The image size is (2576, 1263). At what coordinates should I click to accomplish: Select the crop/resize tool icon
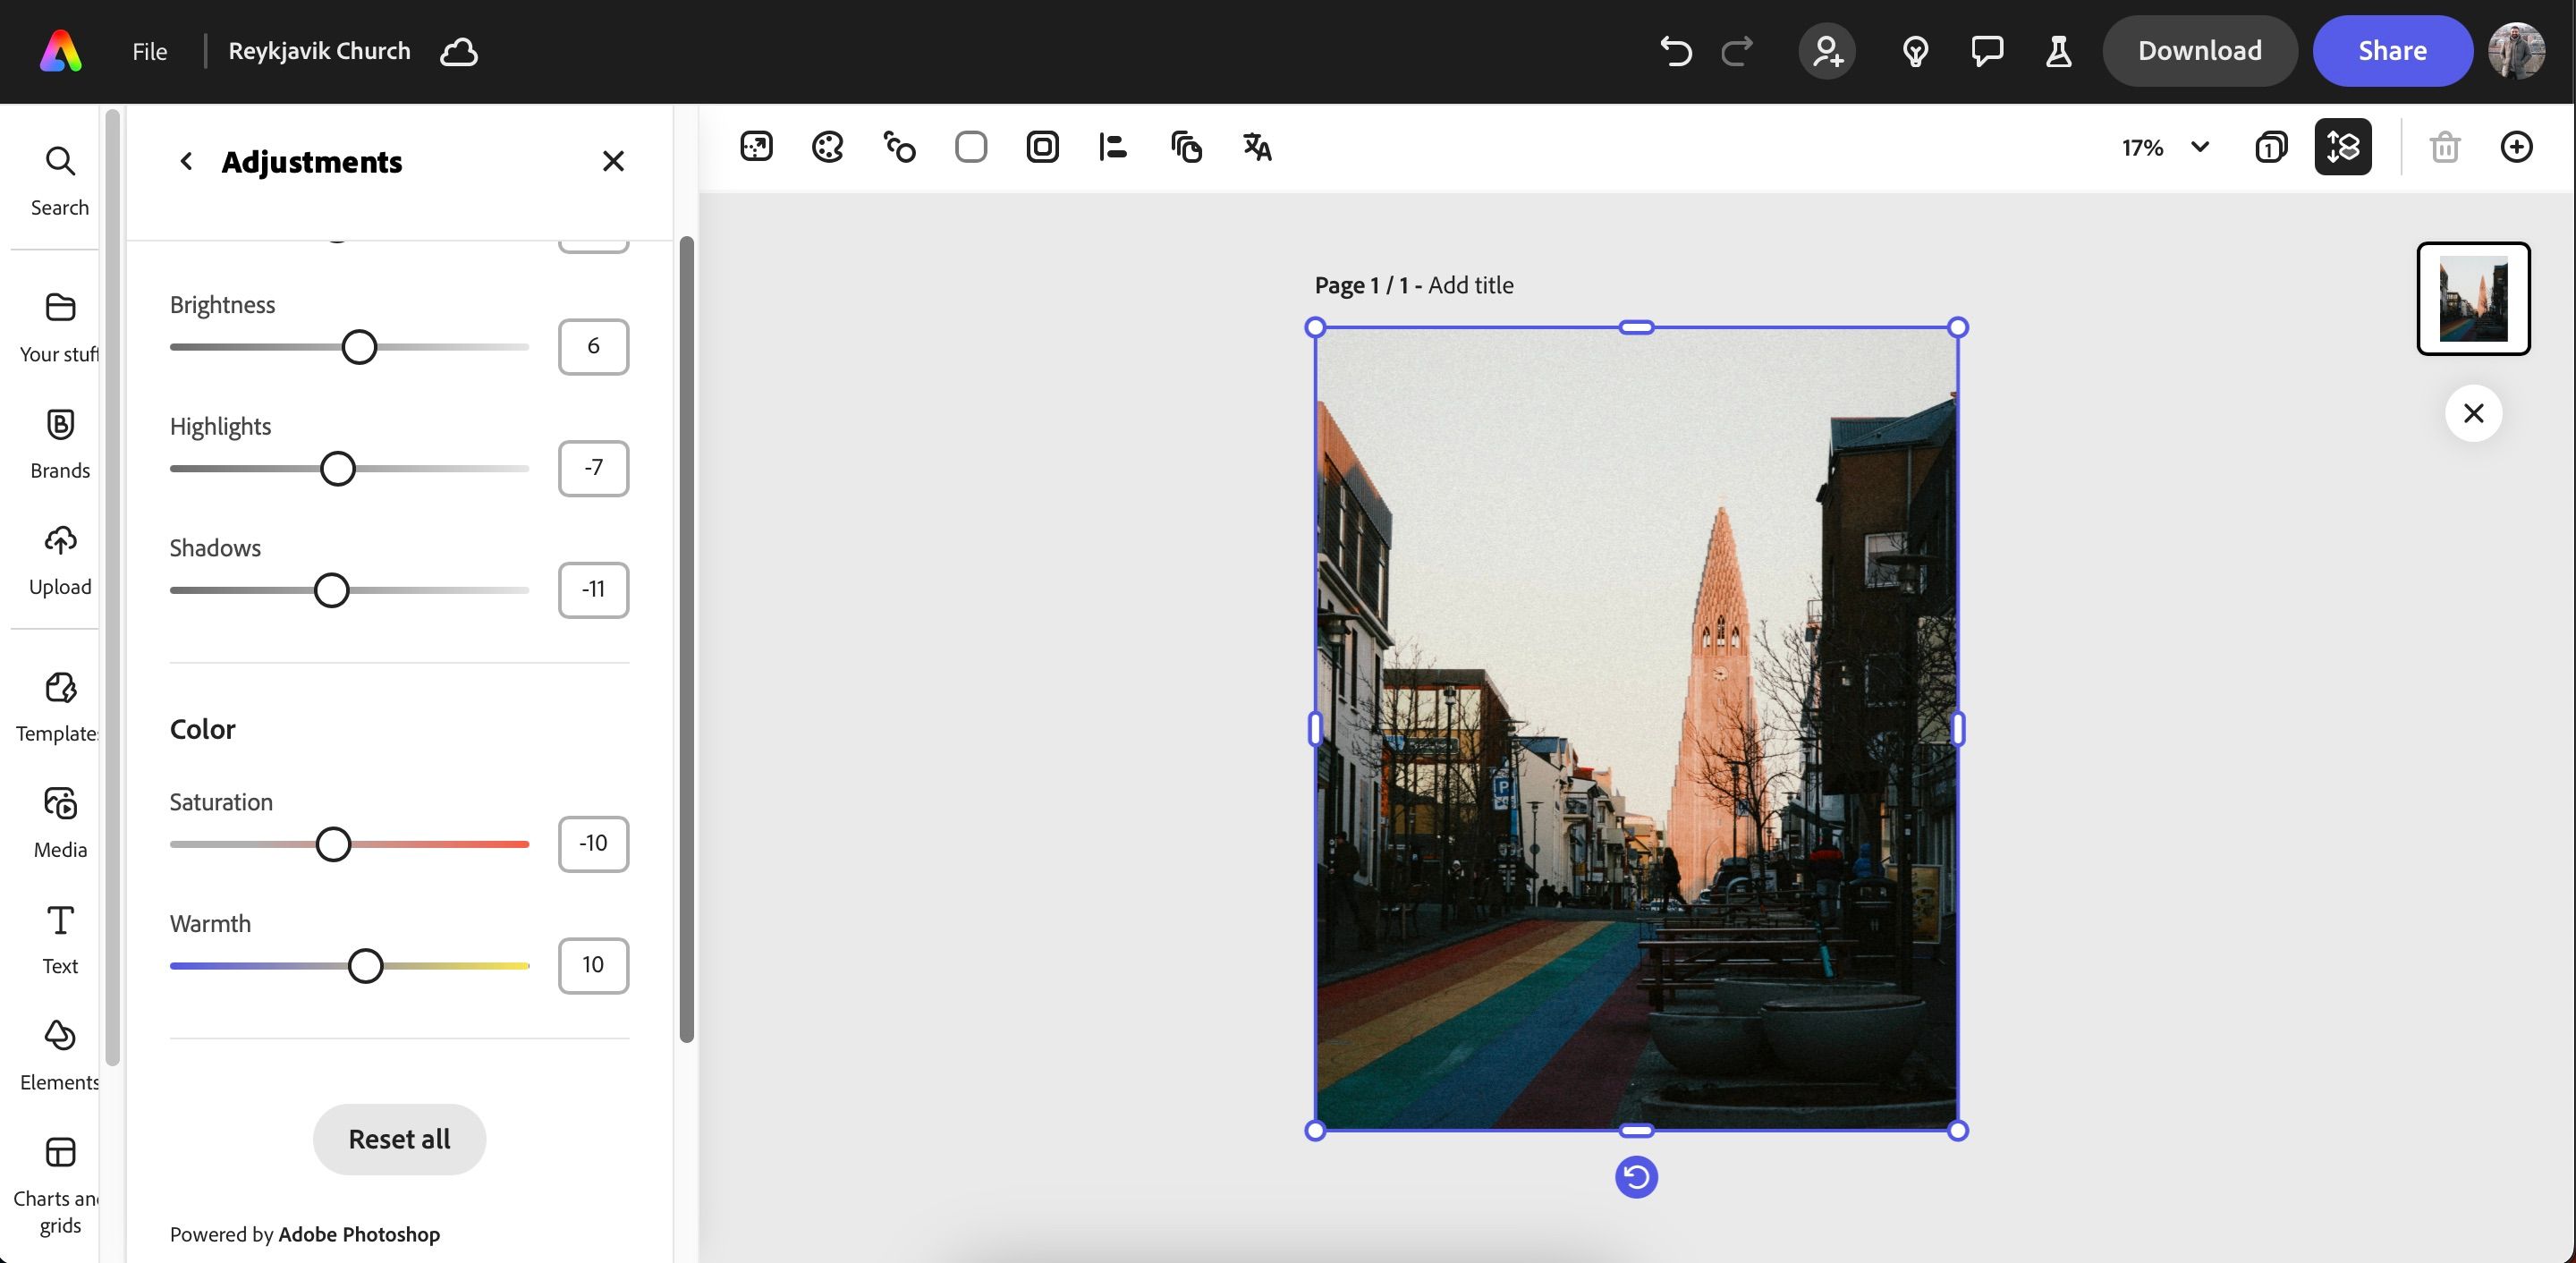tap(756, 146)
